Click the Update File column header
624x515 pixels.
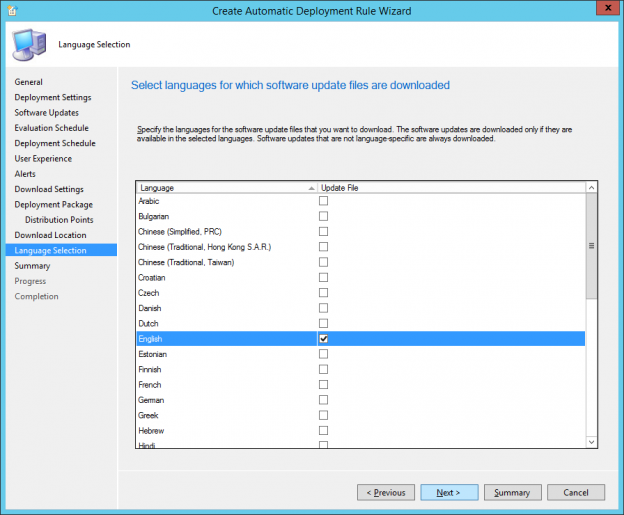click(450, 187)
